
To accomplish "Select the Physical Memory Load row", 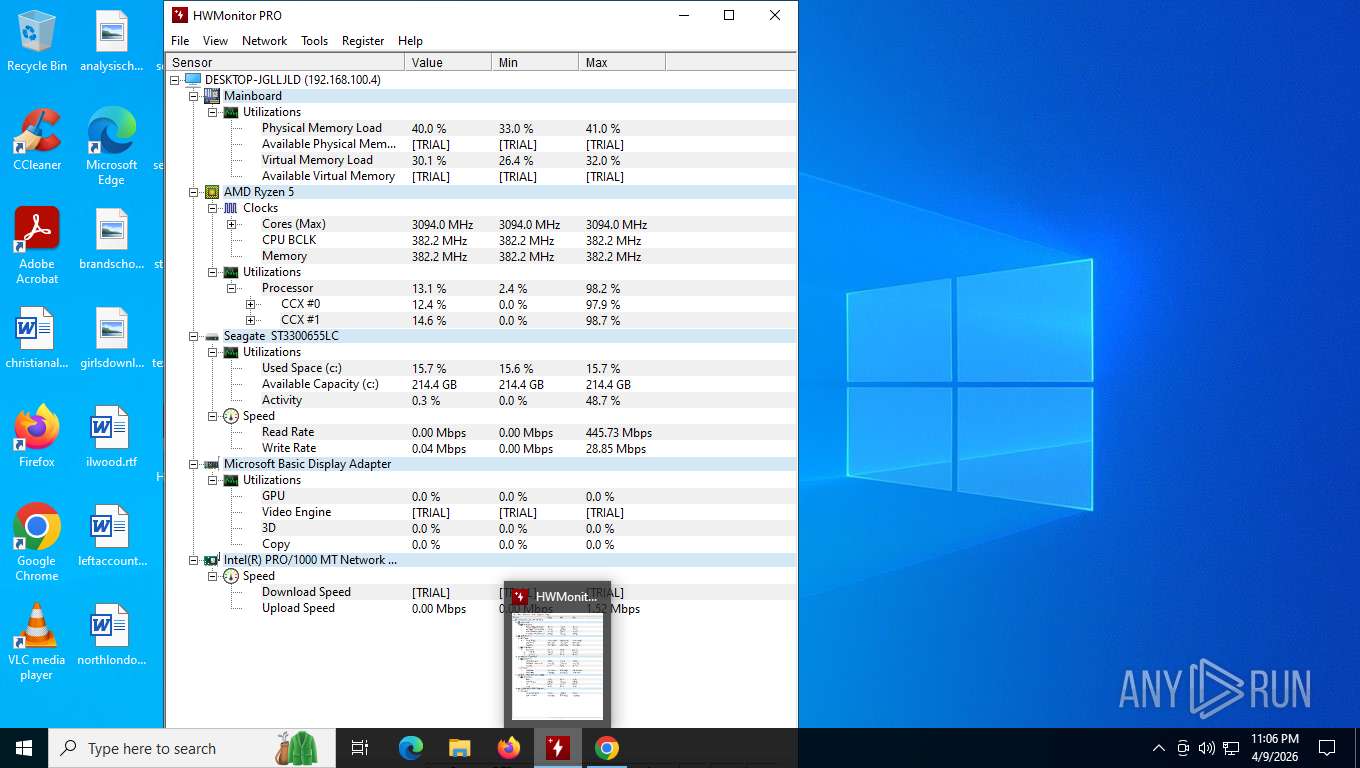I will (481, 128).
